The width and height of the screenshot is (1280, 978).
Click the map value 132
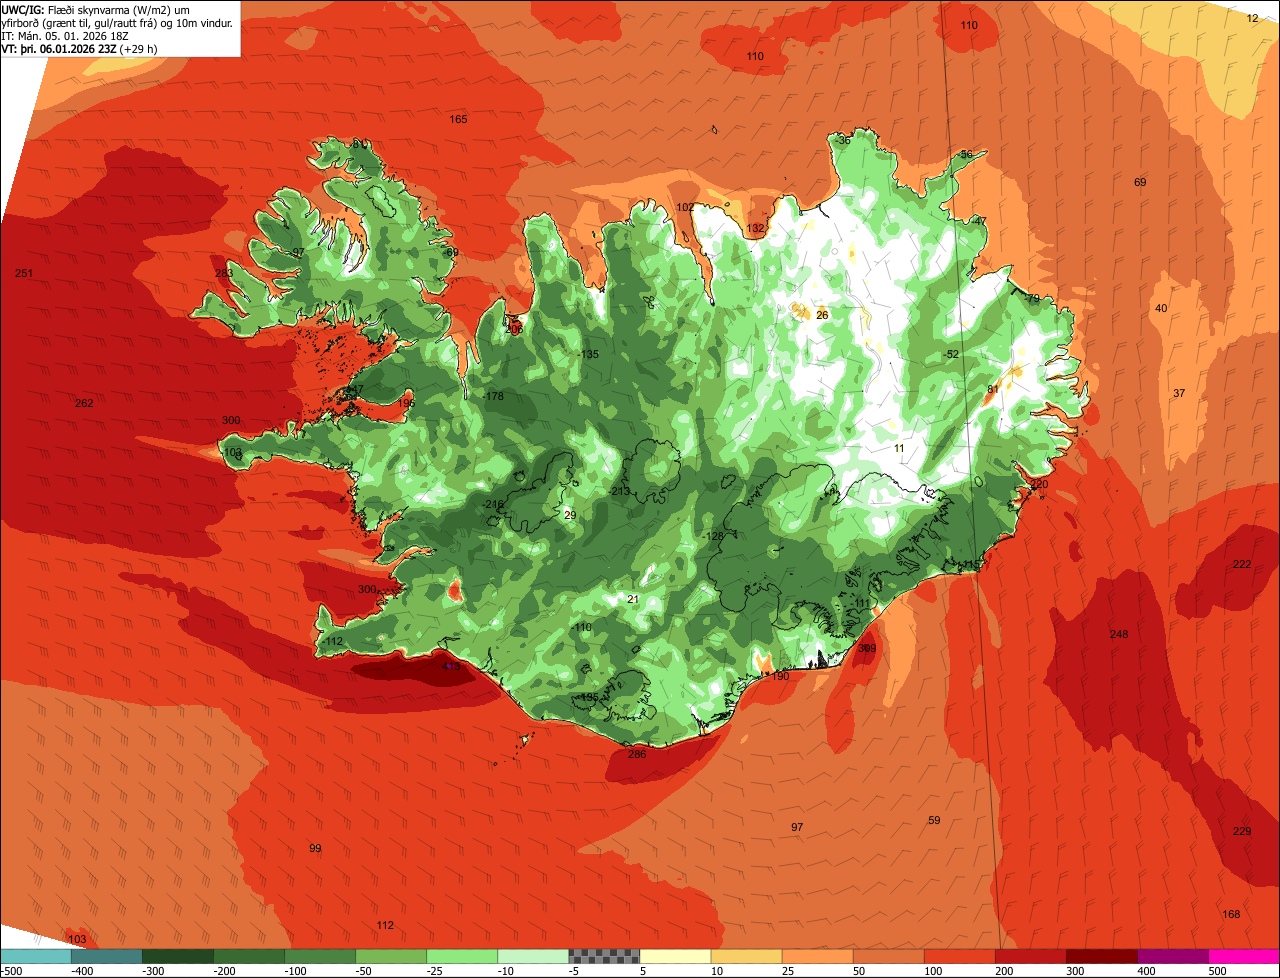[x=755, y=228]
